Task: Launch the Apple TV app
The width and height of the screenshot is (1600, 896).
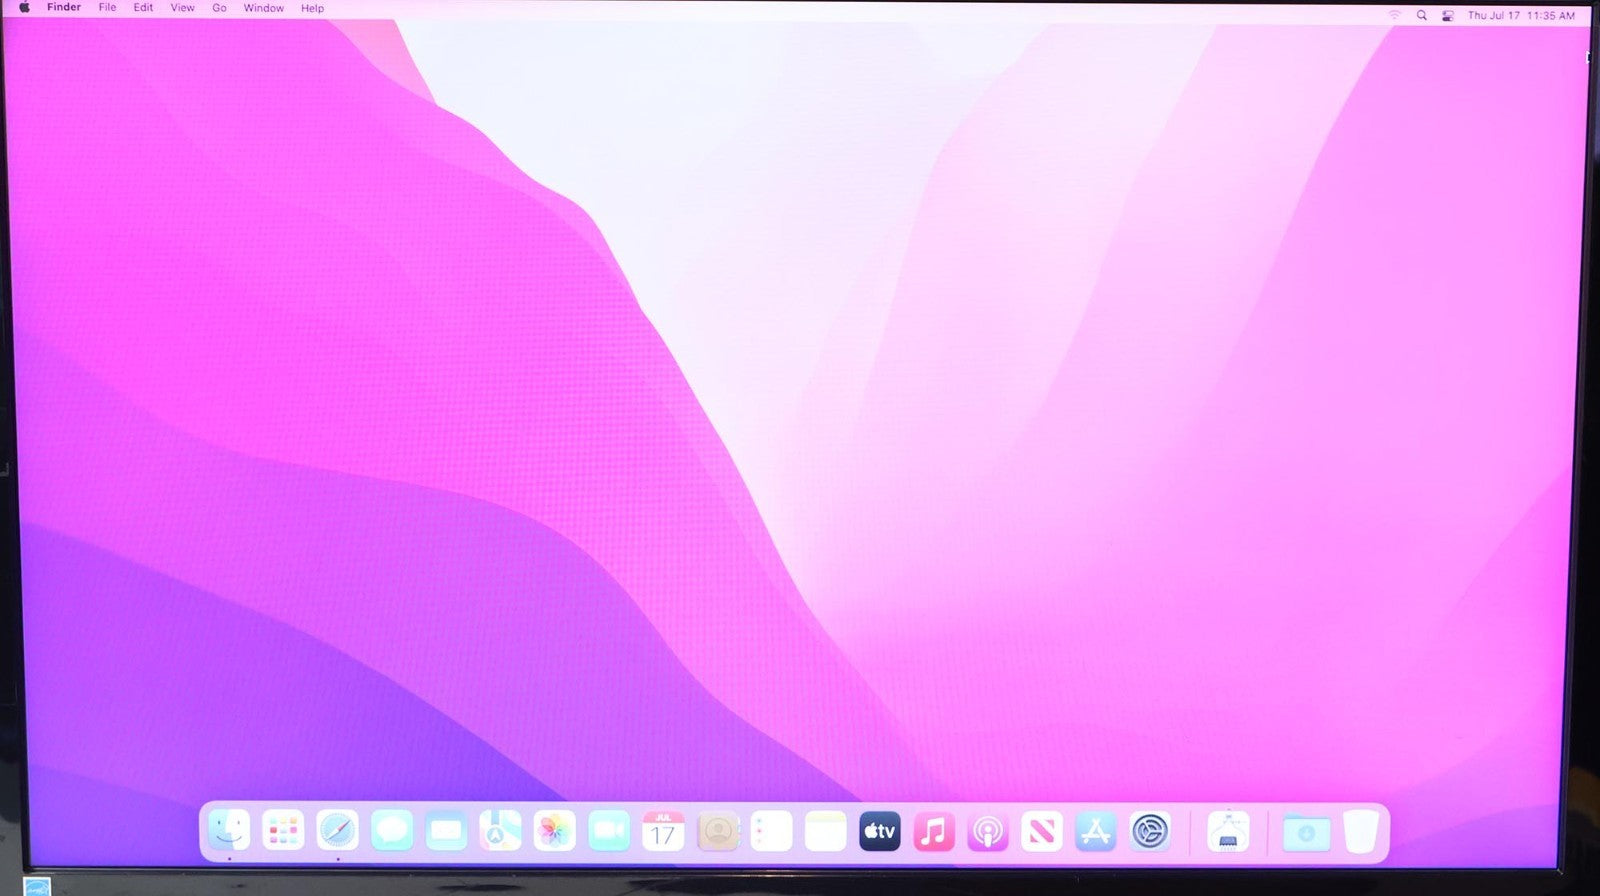Action: tap(880, 831)
